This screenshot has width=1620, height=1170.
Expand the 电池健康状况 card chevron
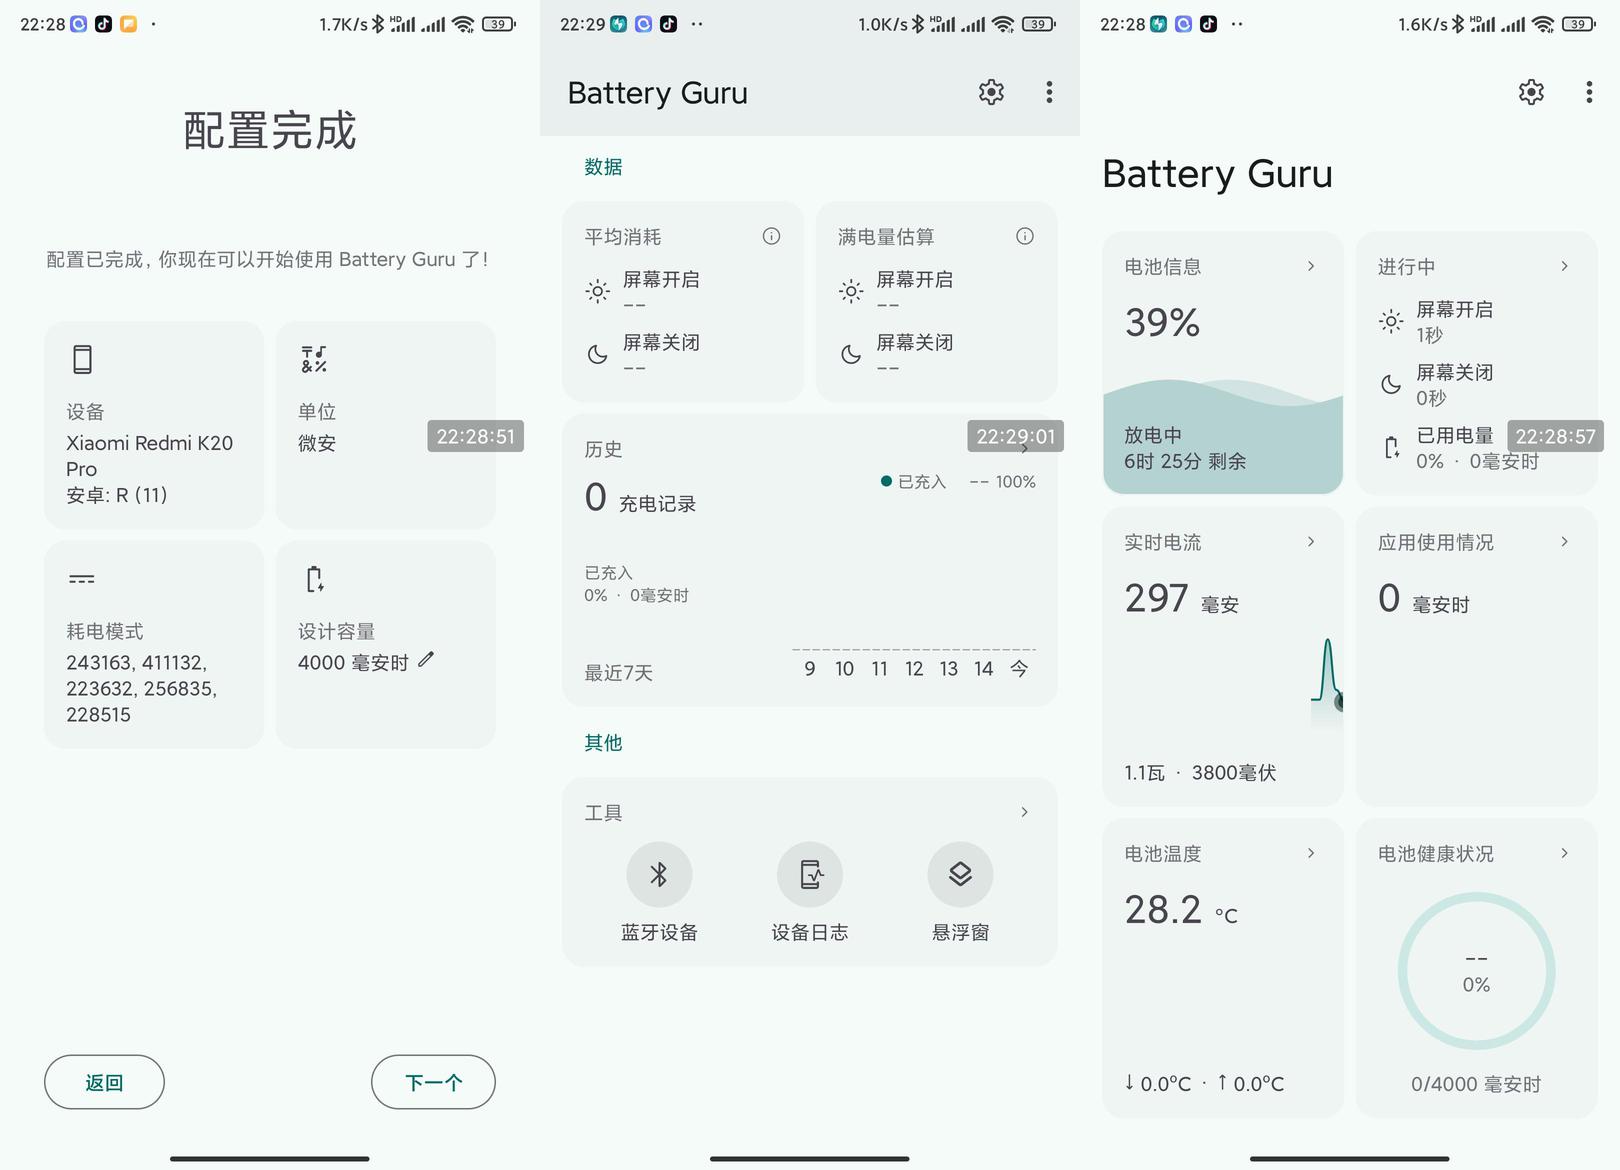click(x=1564, y=853)
